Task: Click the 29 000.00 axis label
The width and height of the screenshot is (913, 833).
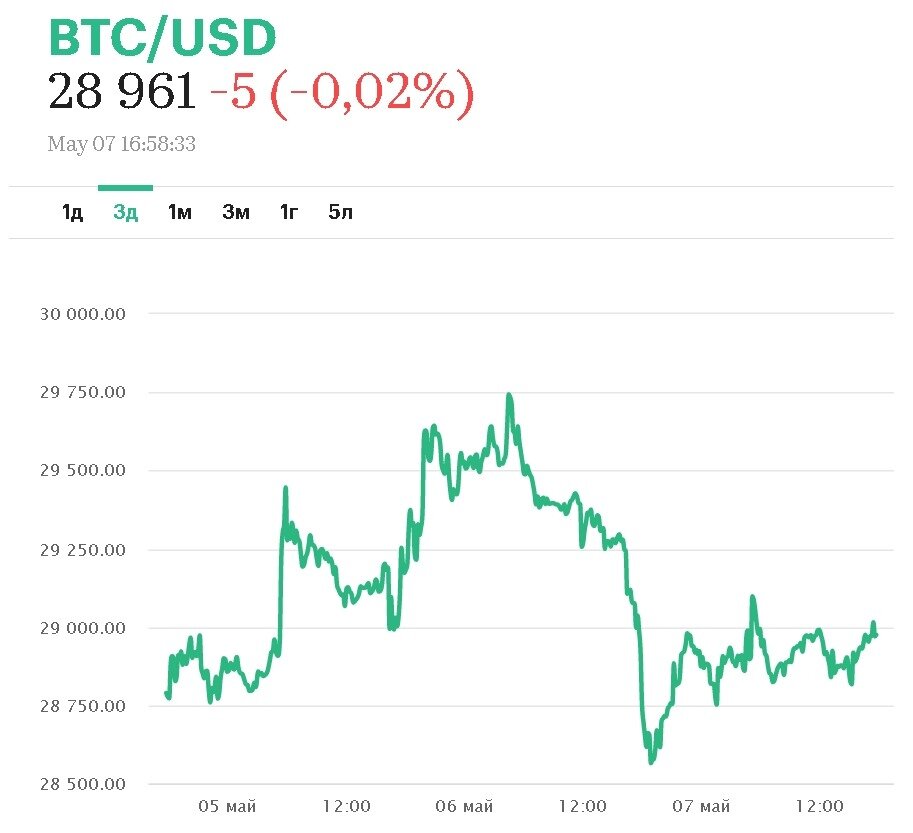Action: (x=83, y=628)
